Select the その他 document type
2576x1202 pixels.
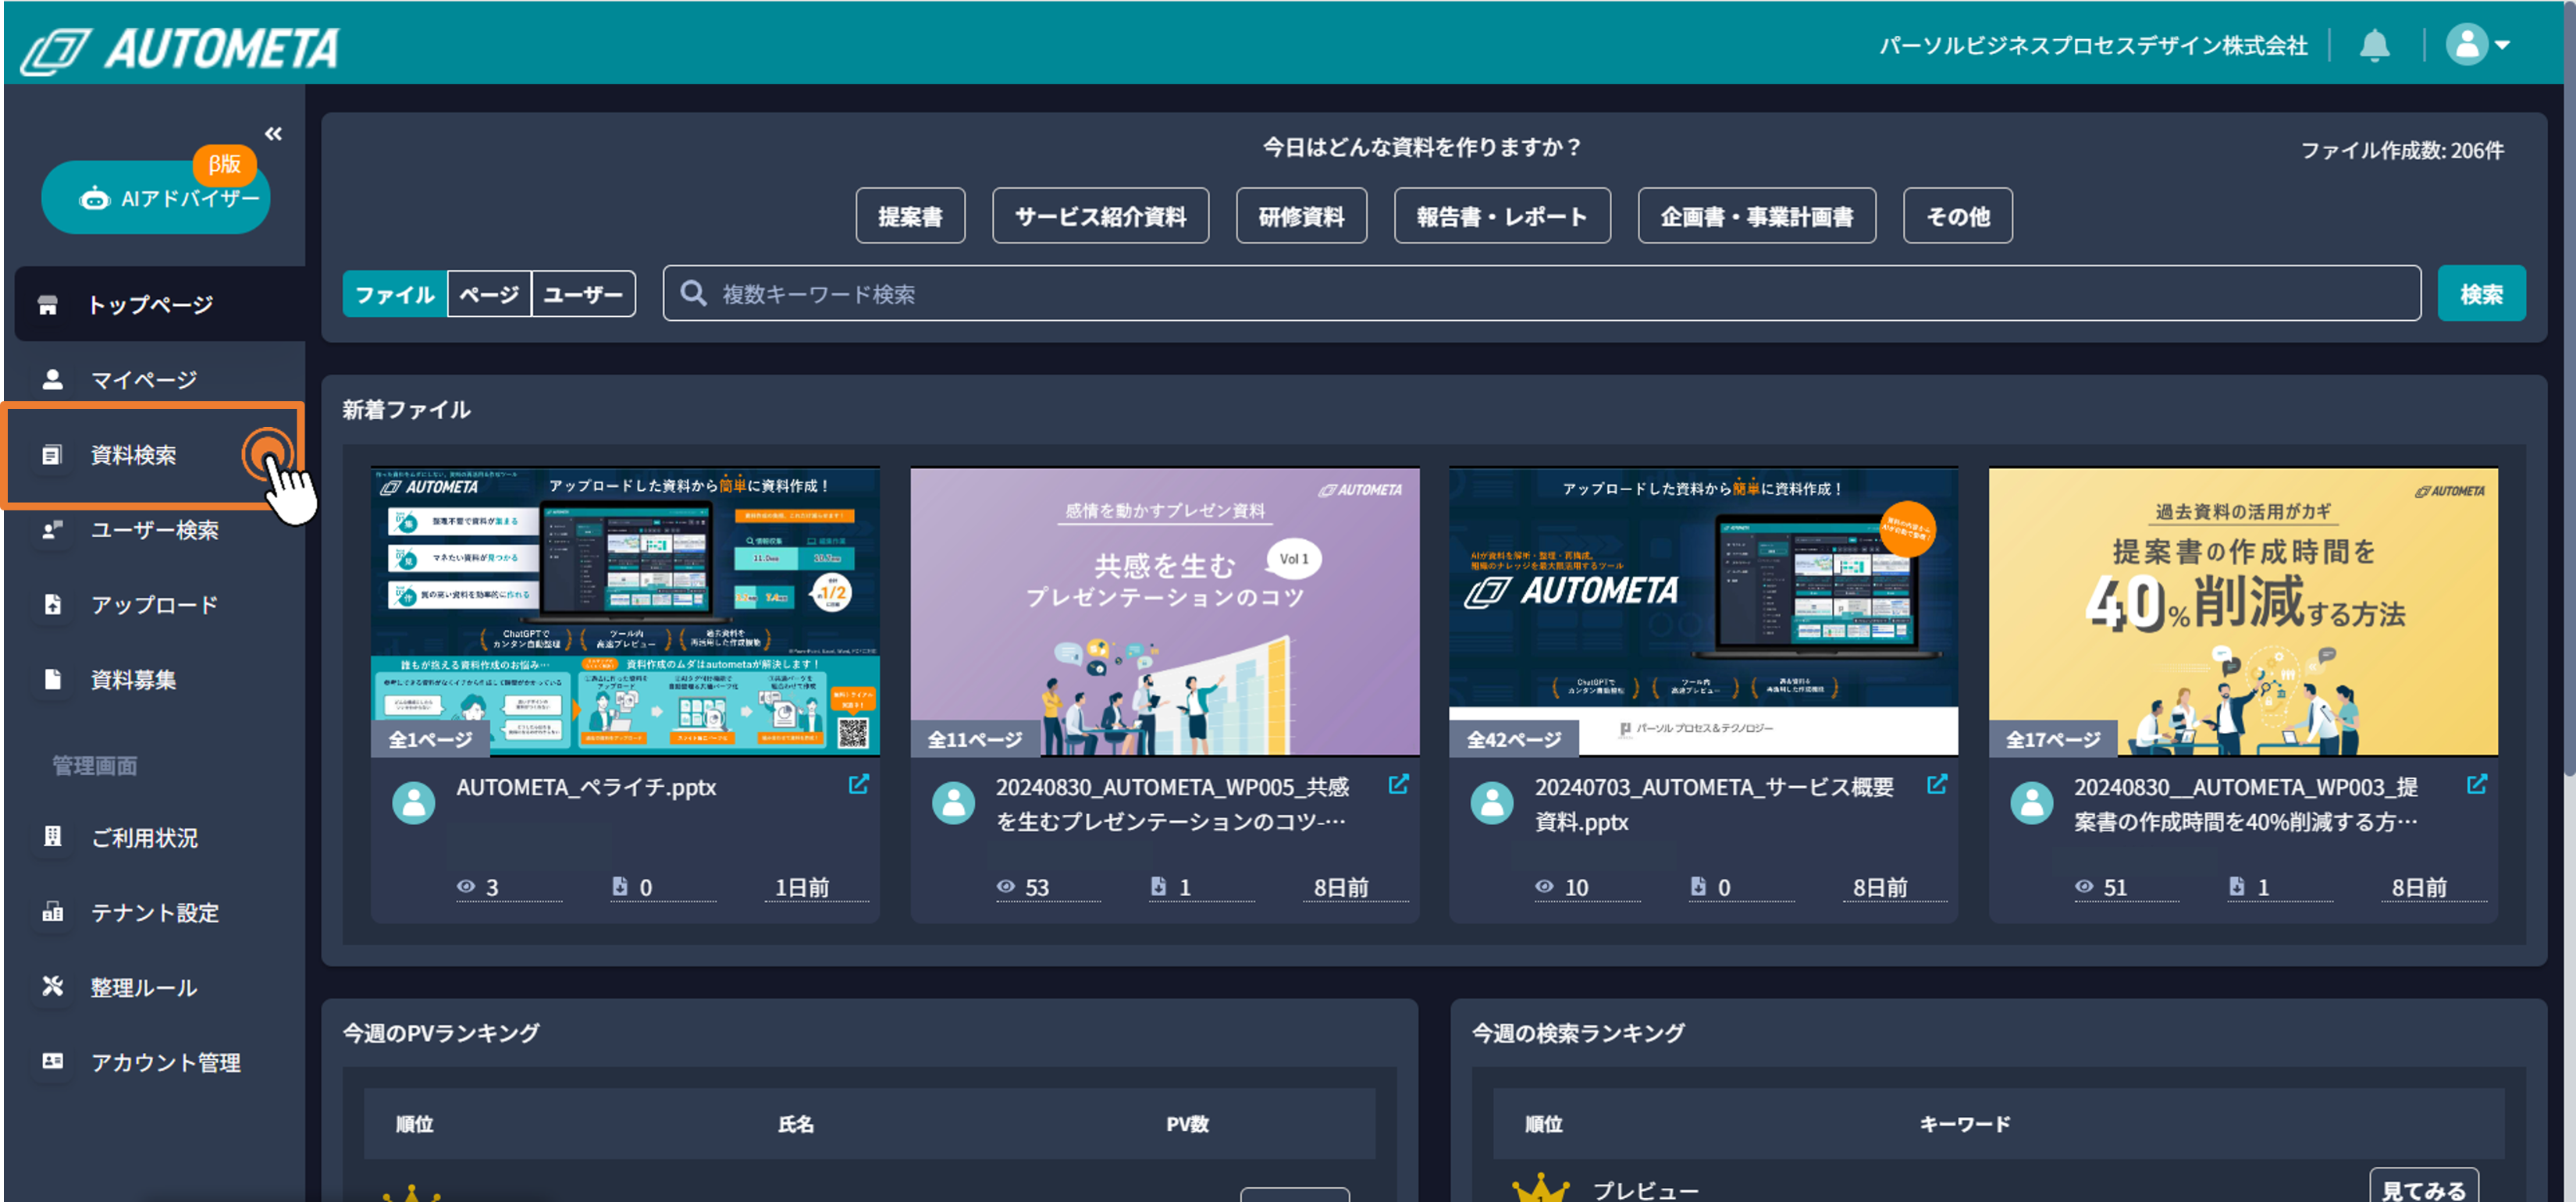[x=1958, y=216]
